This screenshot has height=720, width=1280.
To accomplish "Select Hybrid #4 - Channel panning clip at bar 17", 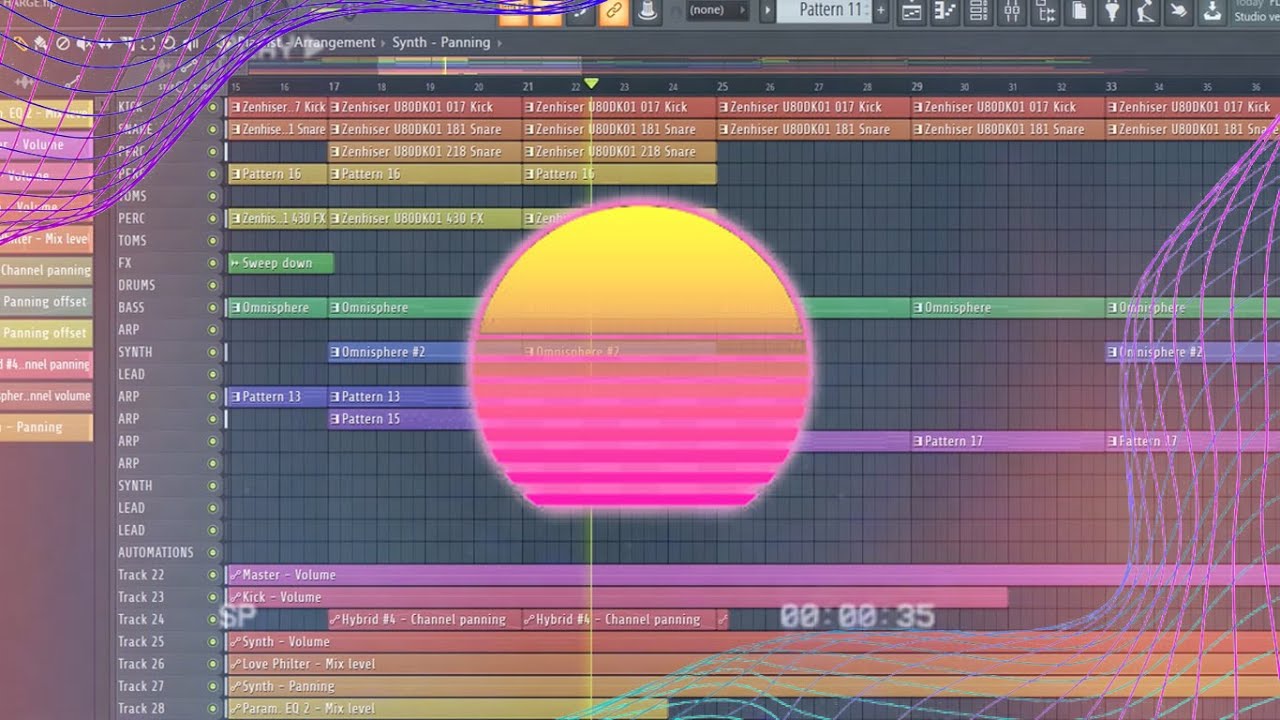I will [424, 619].
